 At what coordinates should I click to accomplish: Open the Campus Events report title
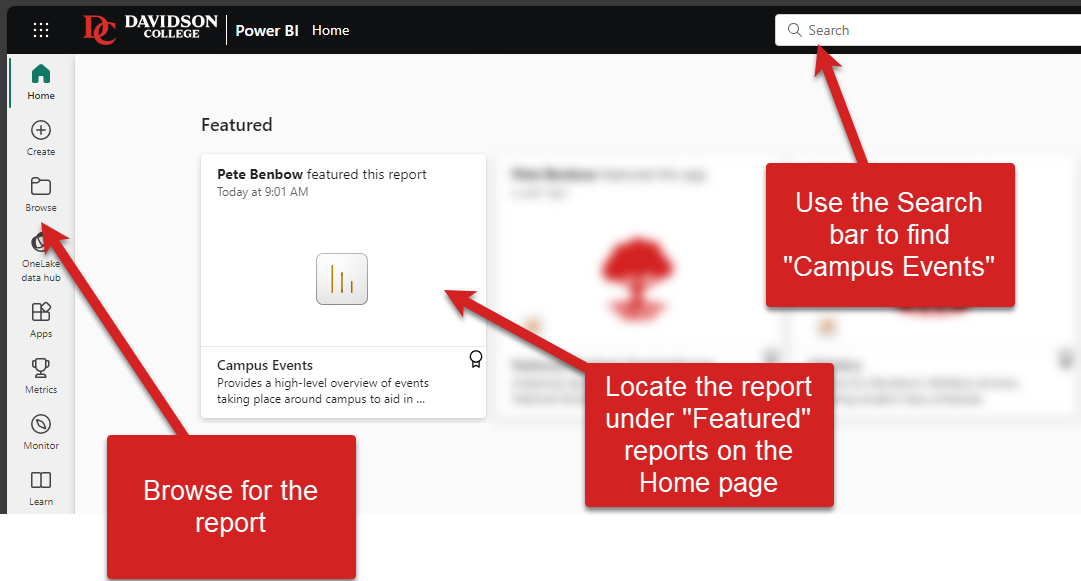pos(265,365)
